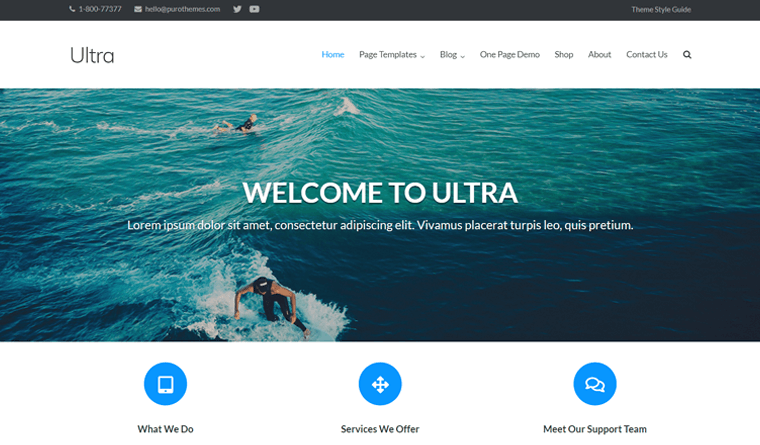This screenshot has width=760, height=445.
Task: Open the Blog menu item
Action: pos(448,54)
